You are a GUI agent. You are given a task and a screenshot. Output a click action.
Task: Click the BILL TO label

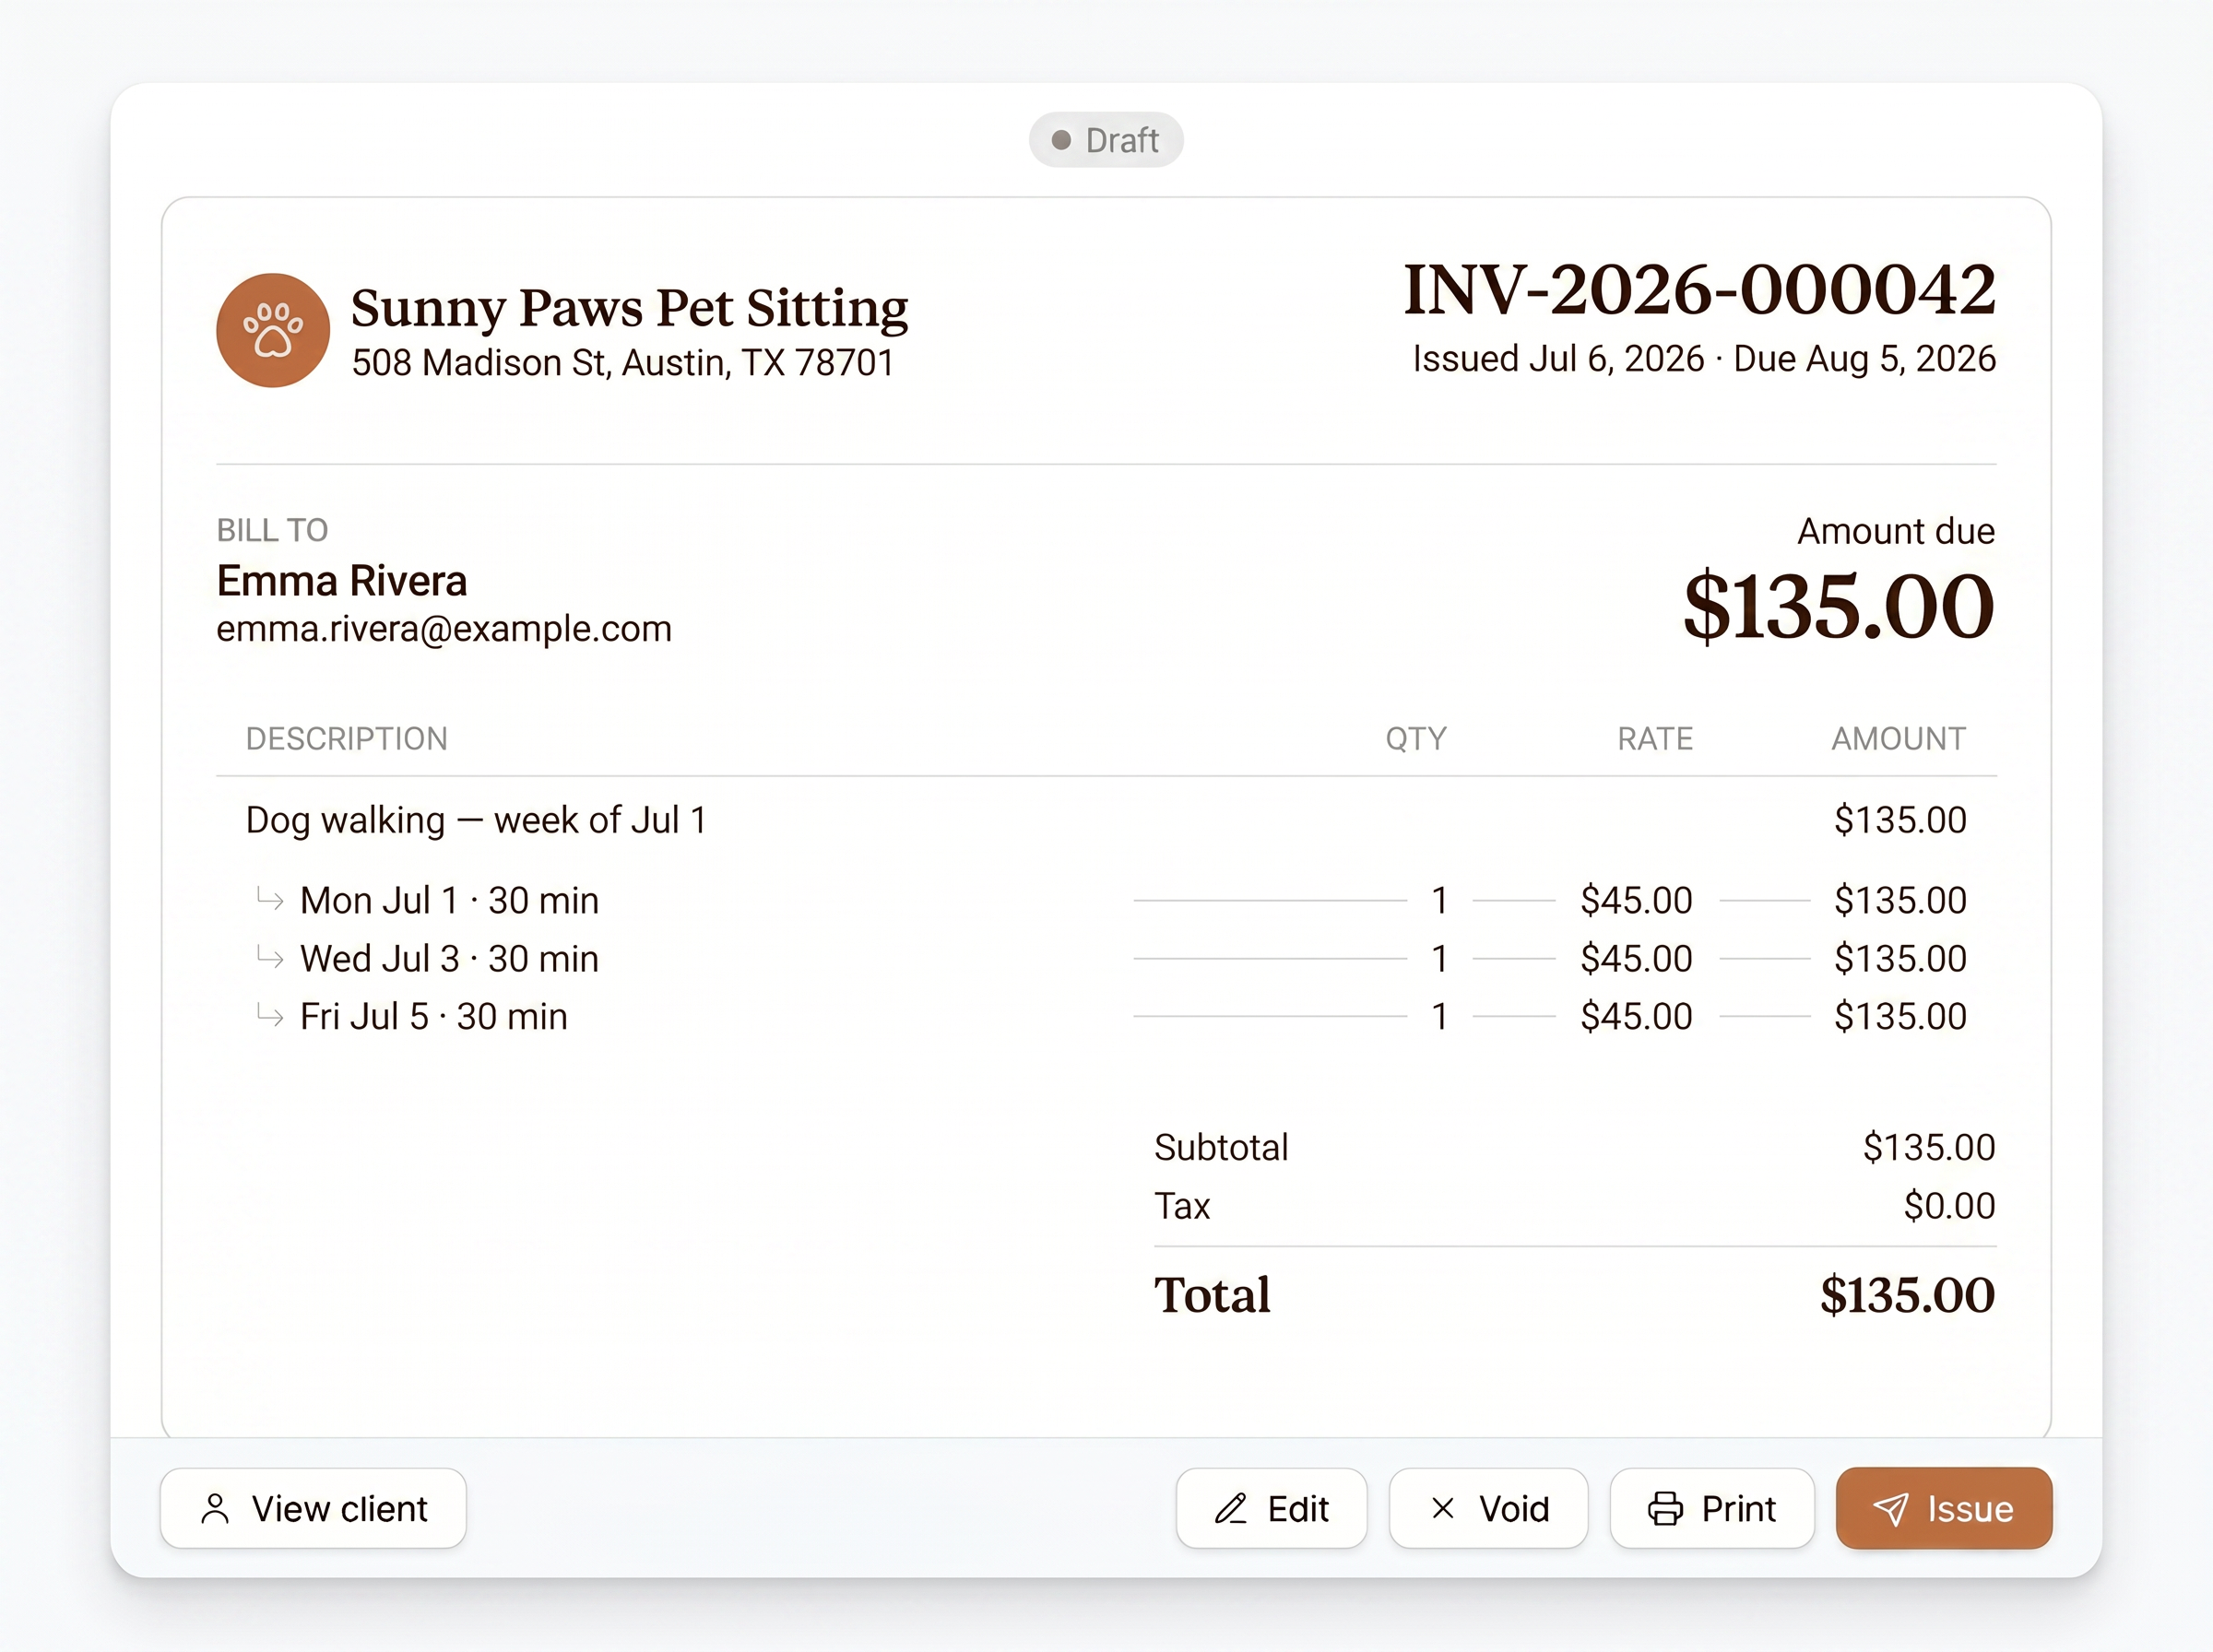tap(272, 530)
